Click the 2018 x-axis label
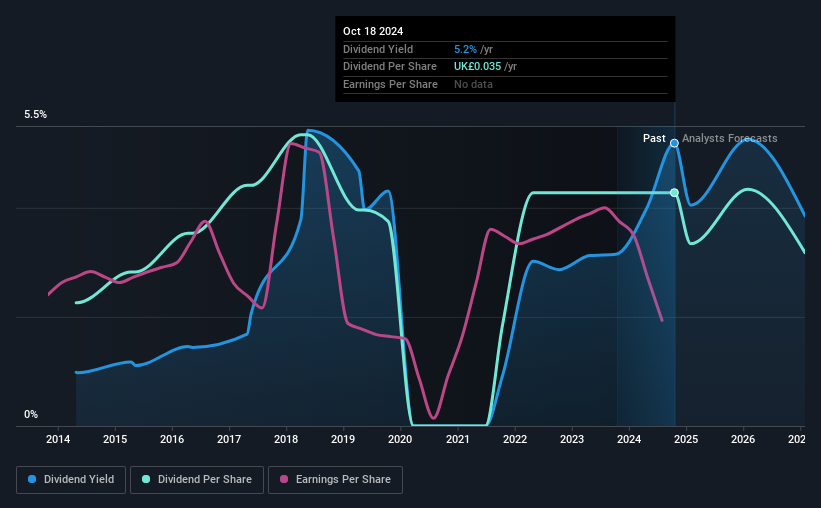Image resolution: width=821 pixels, height=508 pixels. click(x=286, y=439)
